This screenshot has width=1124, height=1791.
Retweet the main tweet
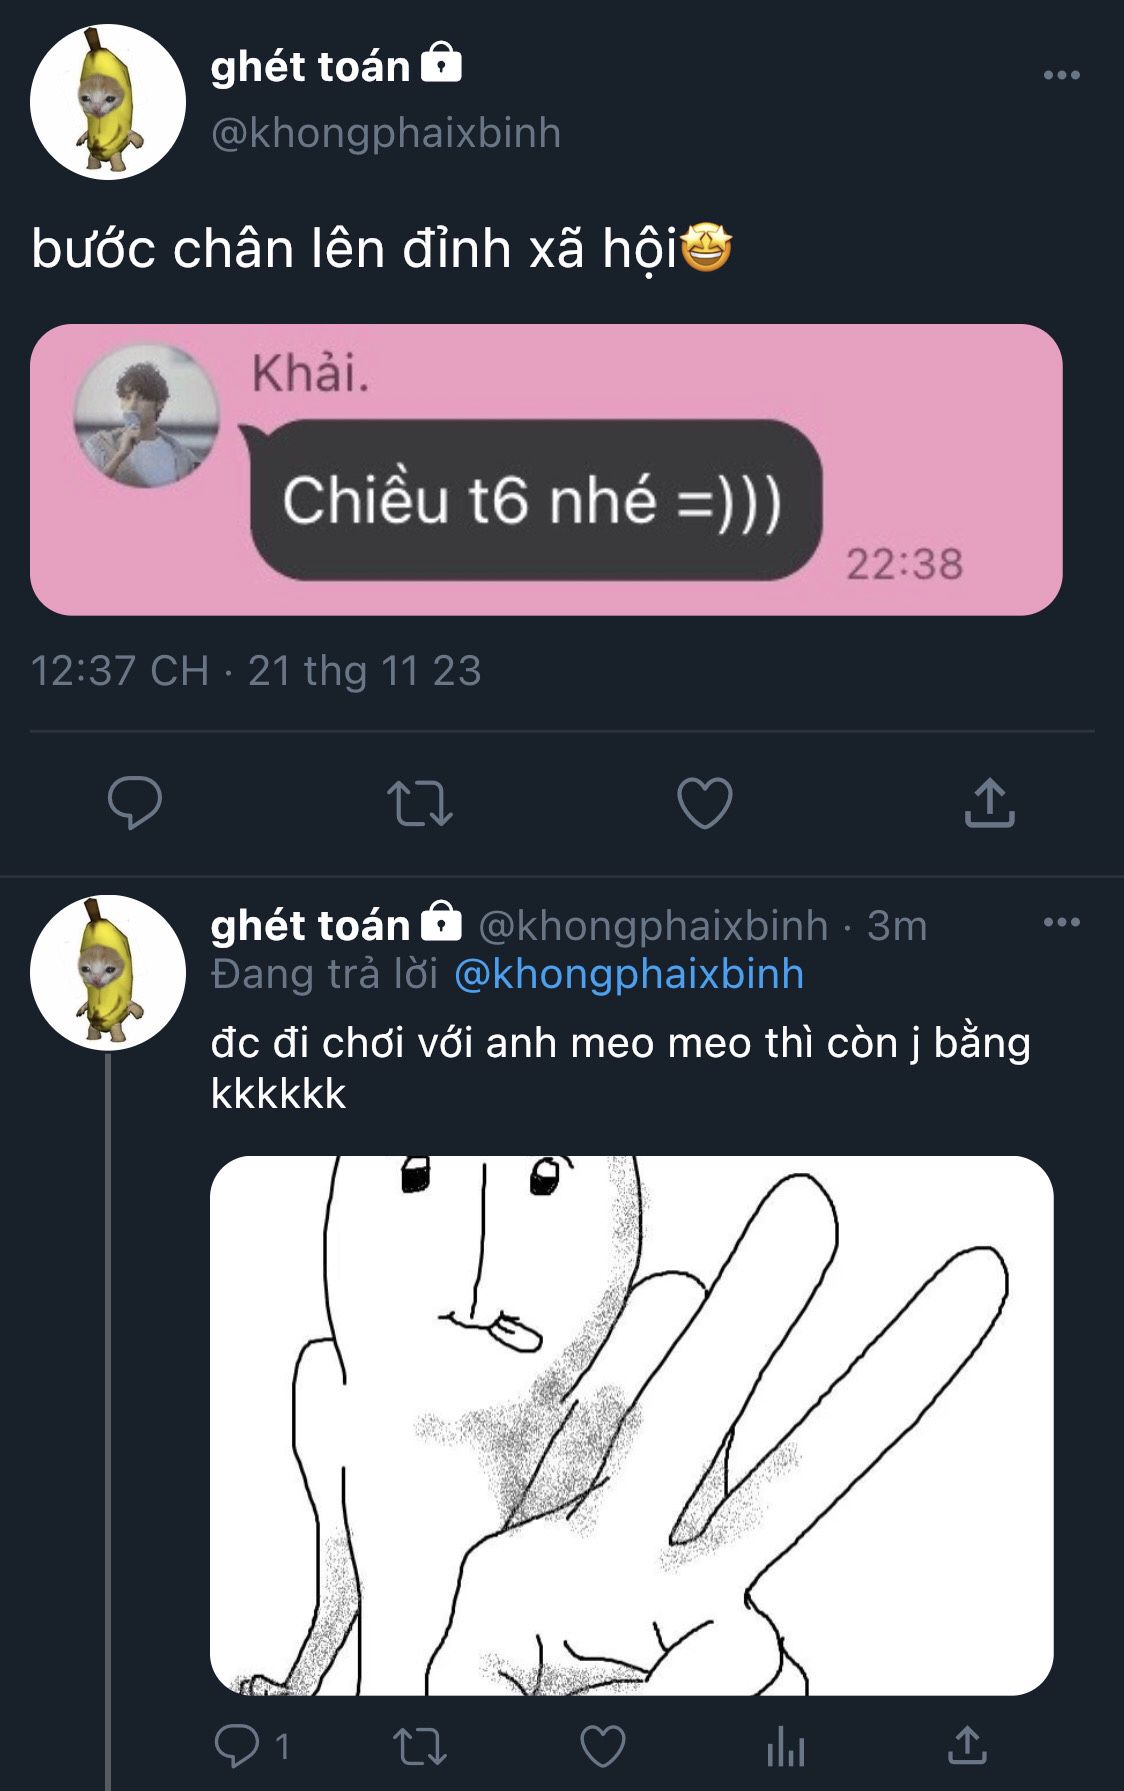(x=420, y=804)
